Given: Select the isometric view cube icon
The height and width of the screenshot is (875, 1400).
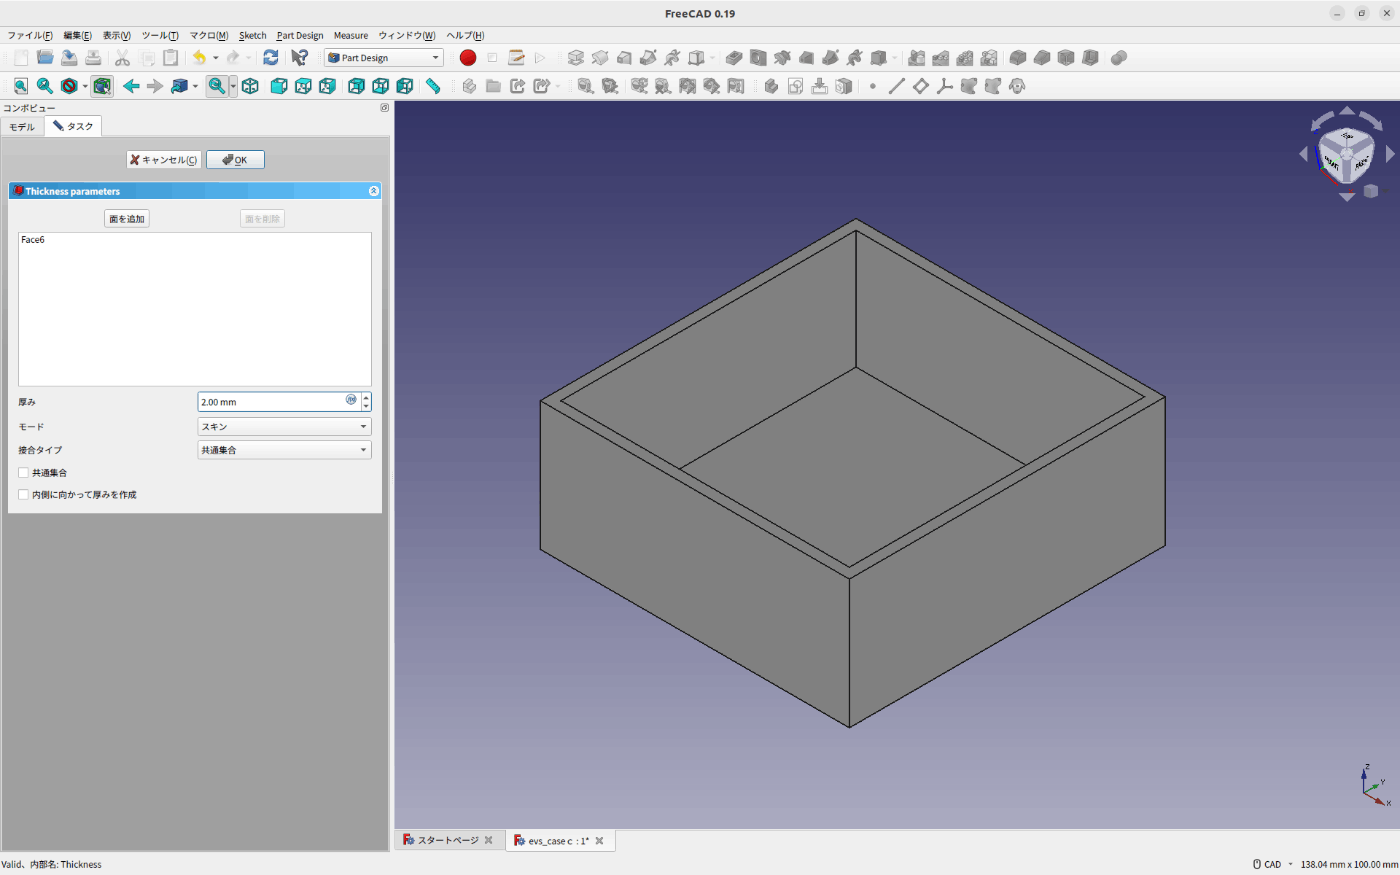Looking at the screenshot, I should click(x=250, y=86).
